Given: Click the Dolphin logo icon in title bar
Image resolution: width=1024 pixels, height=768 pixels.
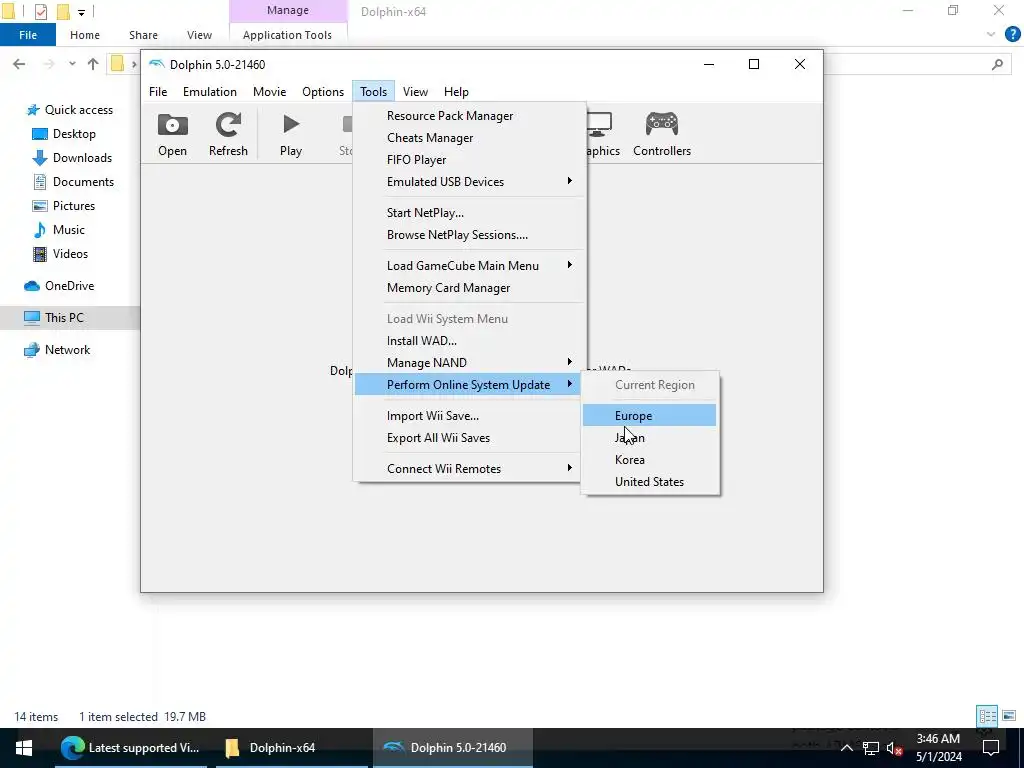Looking at the screenshot, I should pos(157,64).
